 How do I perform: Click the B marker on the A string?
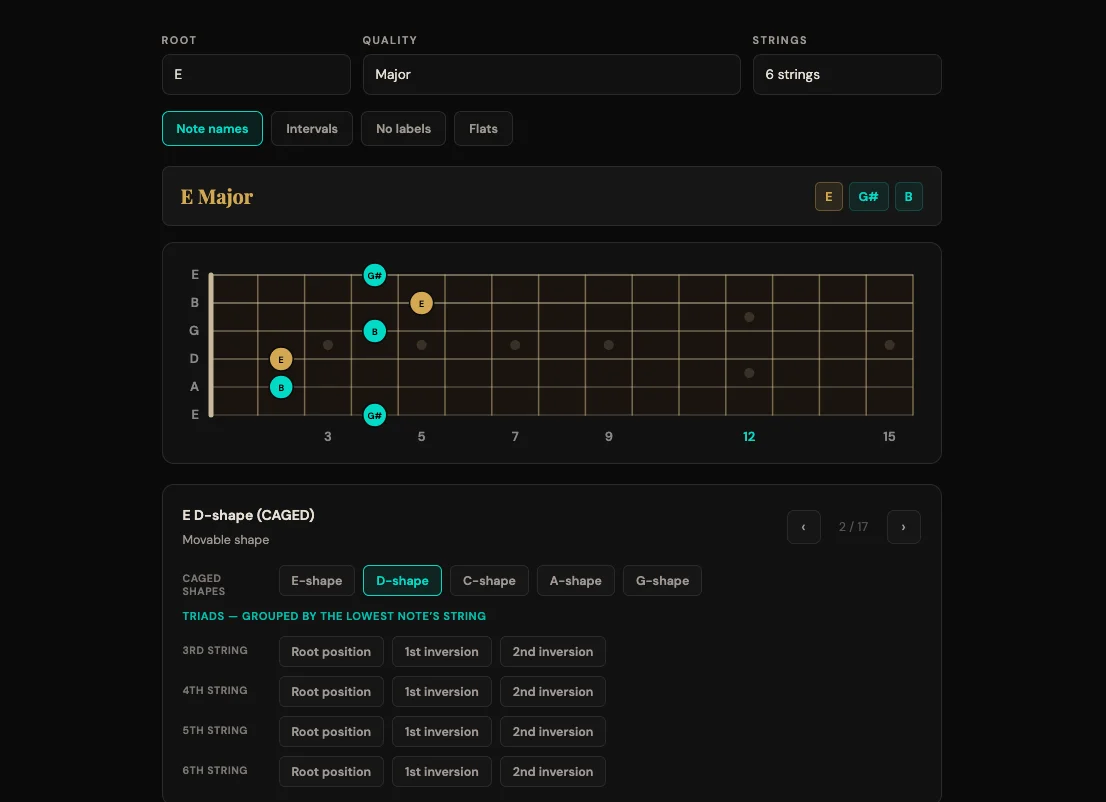(281, 387)
